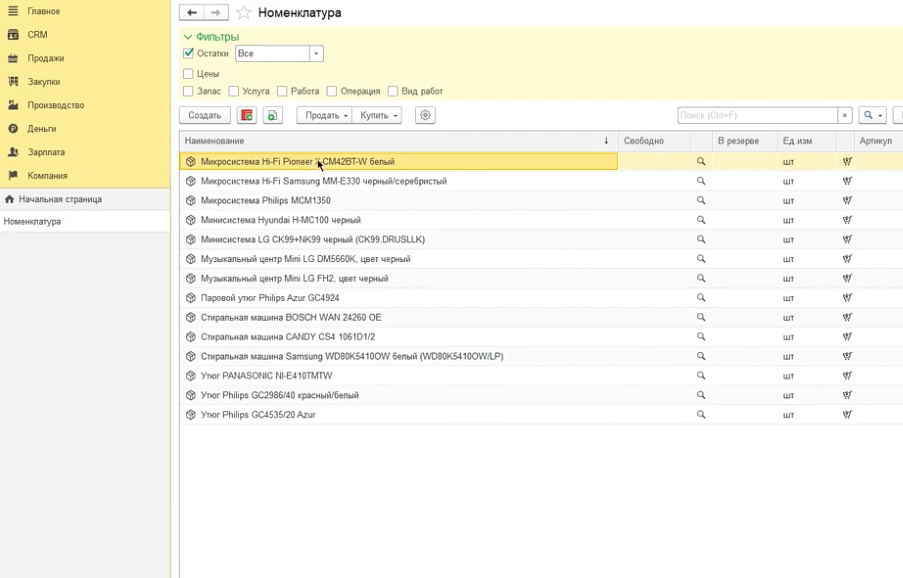Clear the search field with X
903x578 pixels.
click(x=845, y=115)
